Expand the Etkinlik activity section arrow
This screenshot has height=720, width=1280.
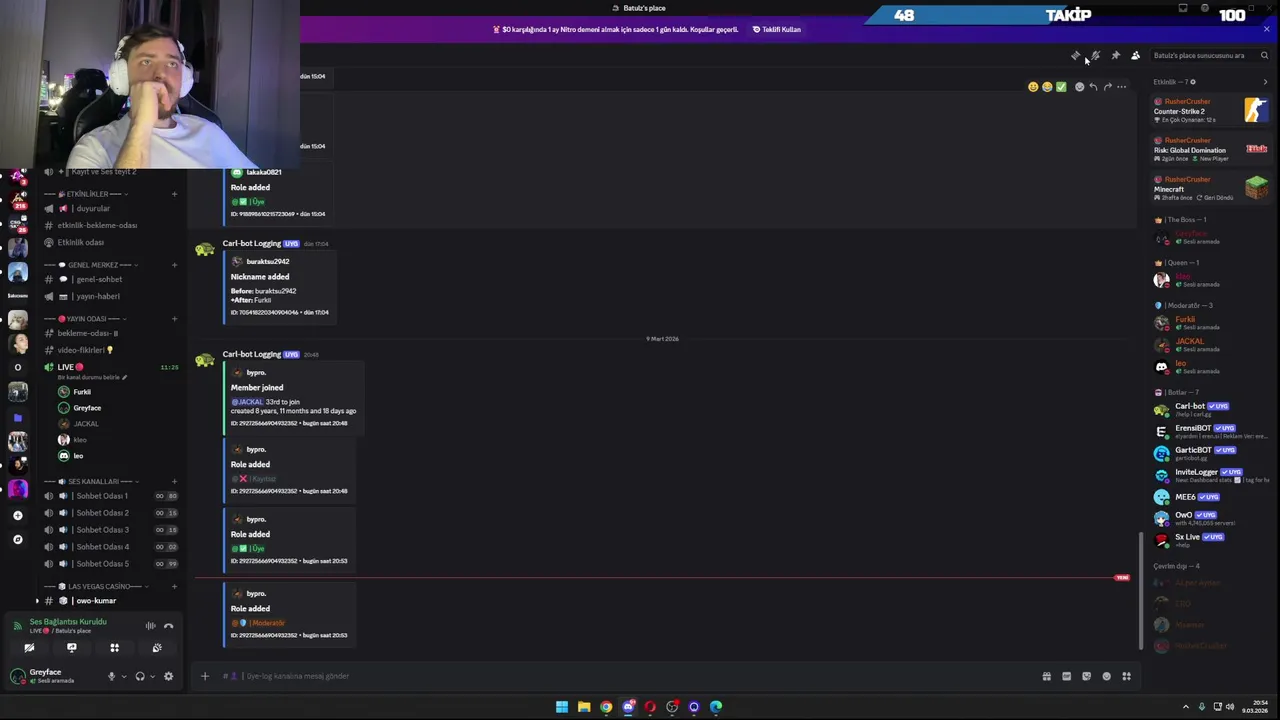[1265, 82]
